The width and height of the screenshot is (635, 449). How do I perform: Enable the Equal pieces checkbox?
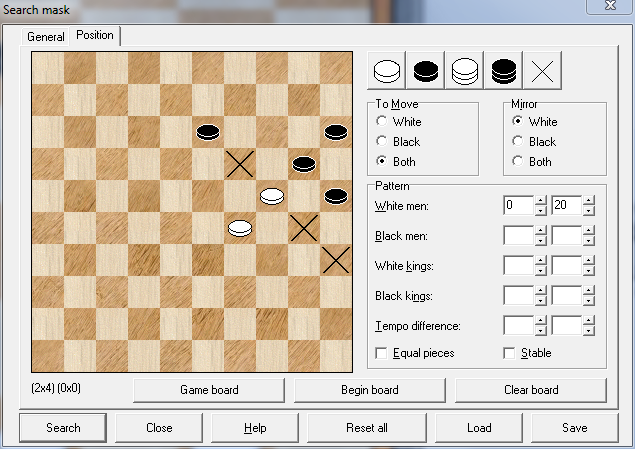point(381,353)
